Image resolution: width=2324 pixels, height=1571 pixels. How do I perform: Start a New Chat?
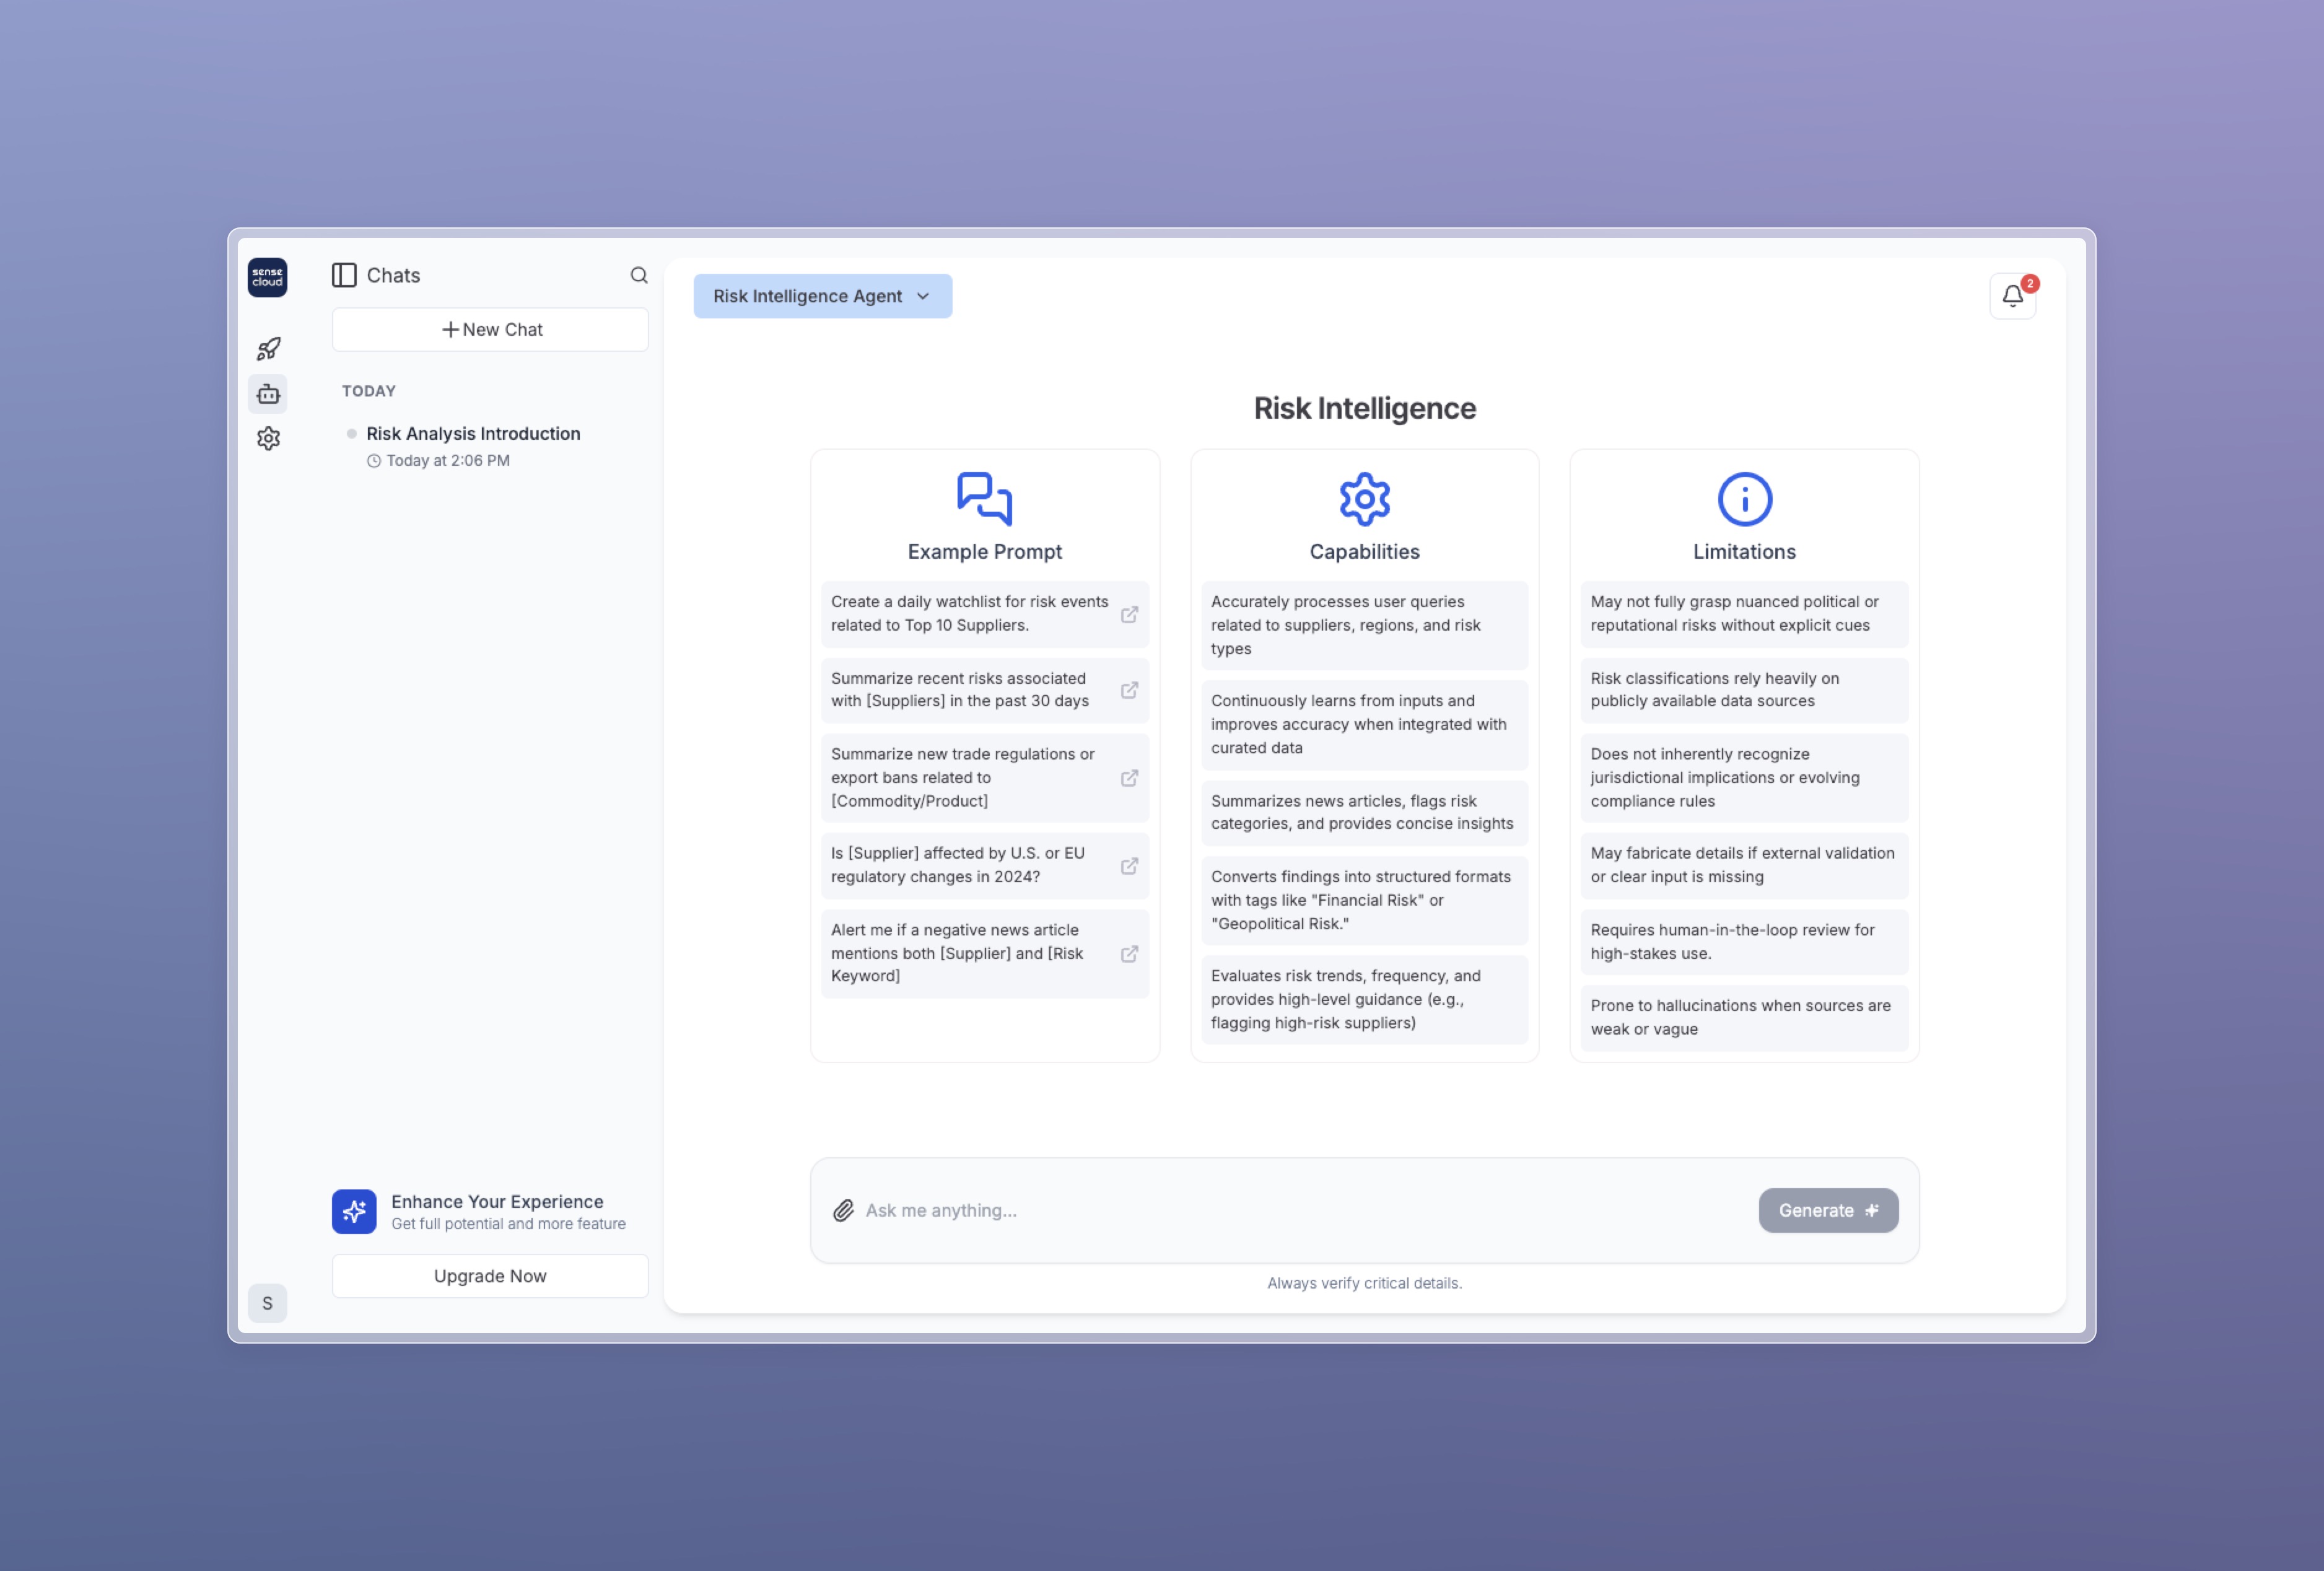click(x=489, y=329)
